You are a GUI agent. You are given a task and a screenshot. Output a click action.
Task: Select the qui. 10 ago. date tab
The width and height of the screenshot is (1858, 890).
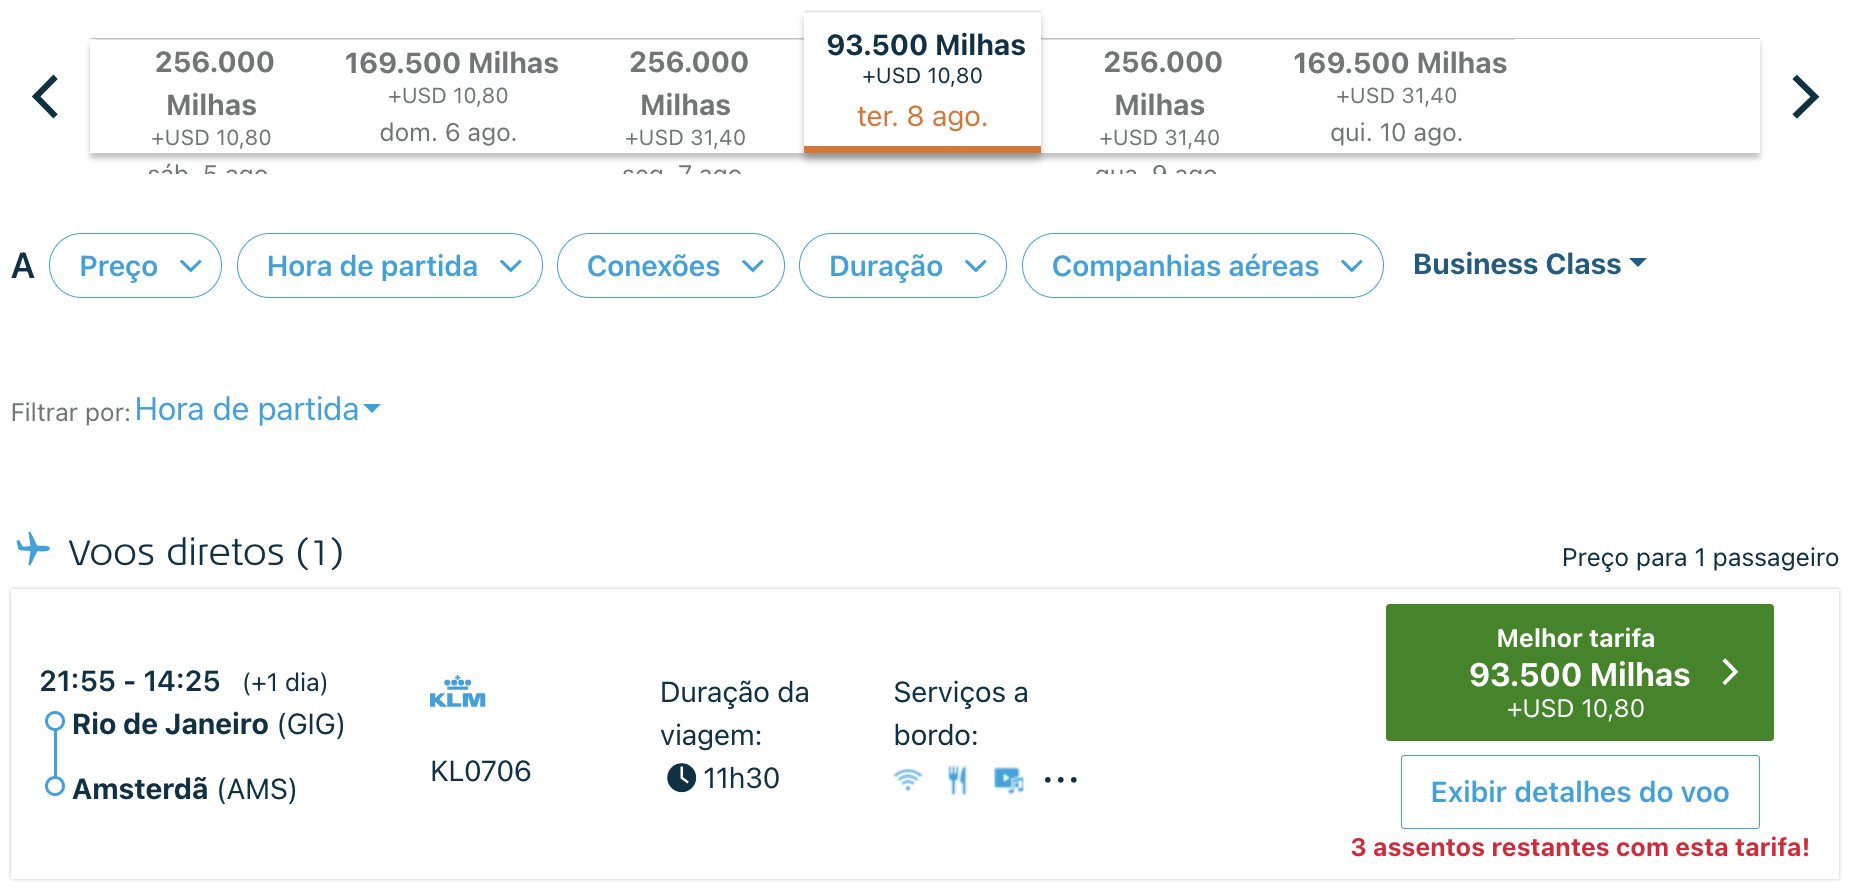coord(1398,97)
